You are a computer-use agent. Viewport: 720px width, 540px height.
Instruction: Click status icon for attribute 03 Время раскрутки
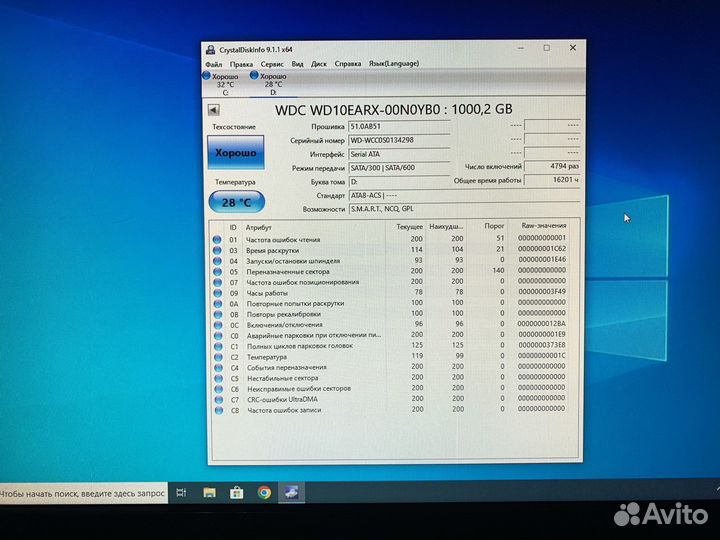[x=217, y=250]
